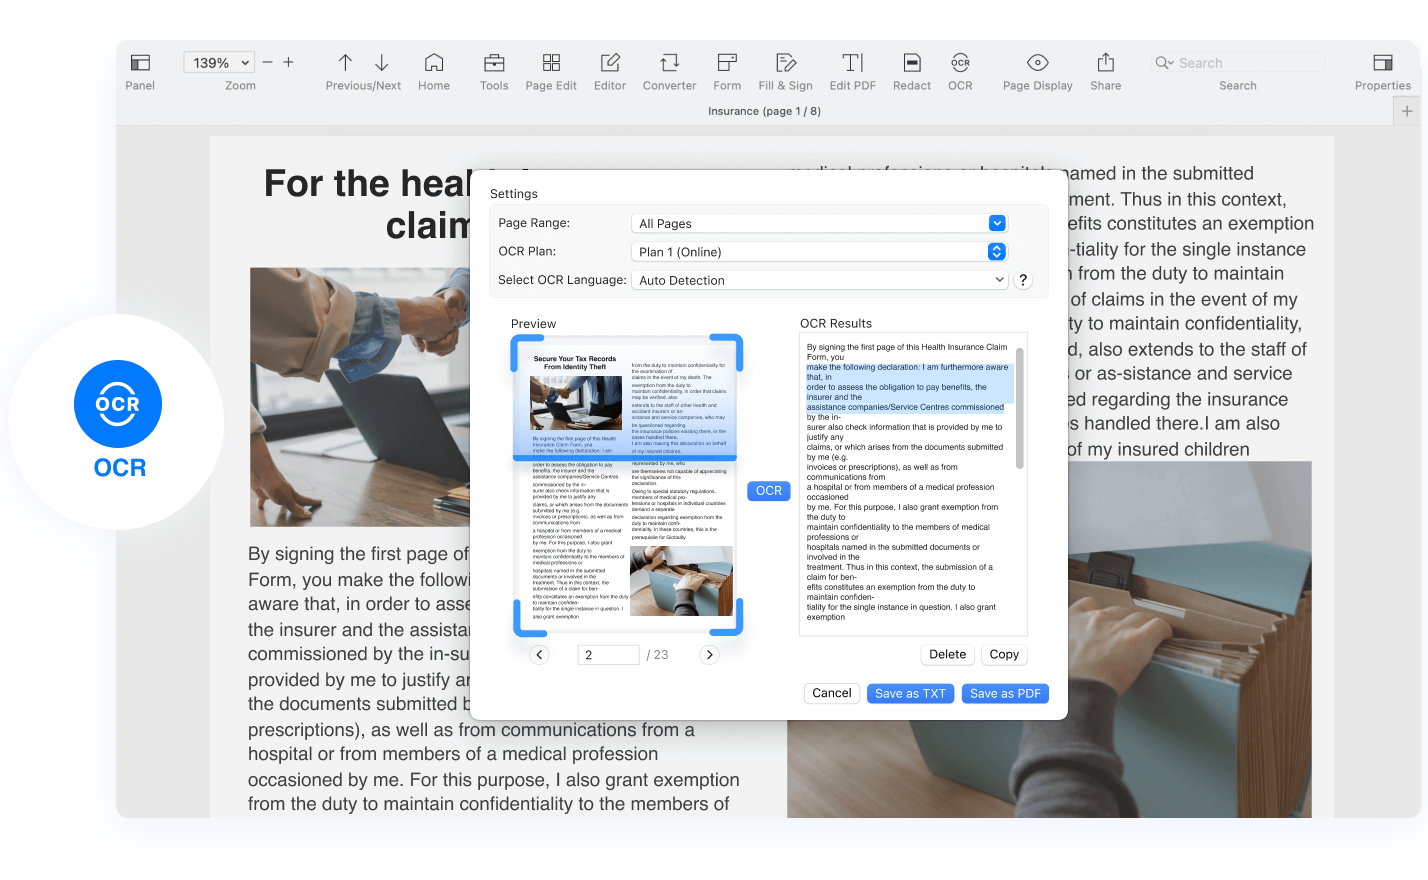Open the OCR tool in toolbar
Image resolution: width=1428 pixels, height=880 pixels.
tap(960, 63)
